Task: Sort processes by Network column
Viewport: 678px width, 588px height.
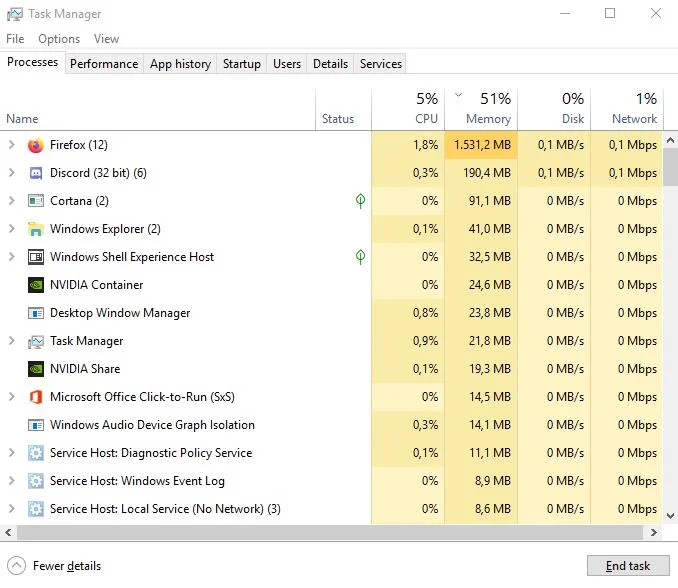Action: pyautogui.click(x=627, y=110)
